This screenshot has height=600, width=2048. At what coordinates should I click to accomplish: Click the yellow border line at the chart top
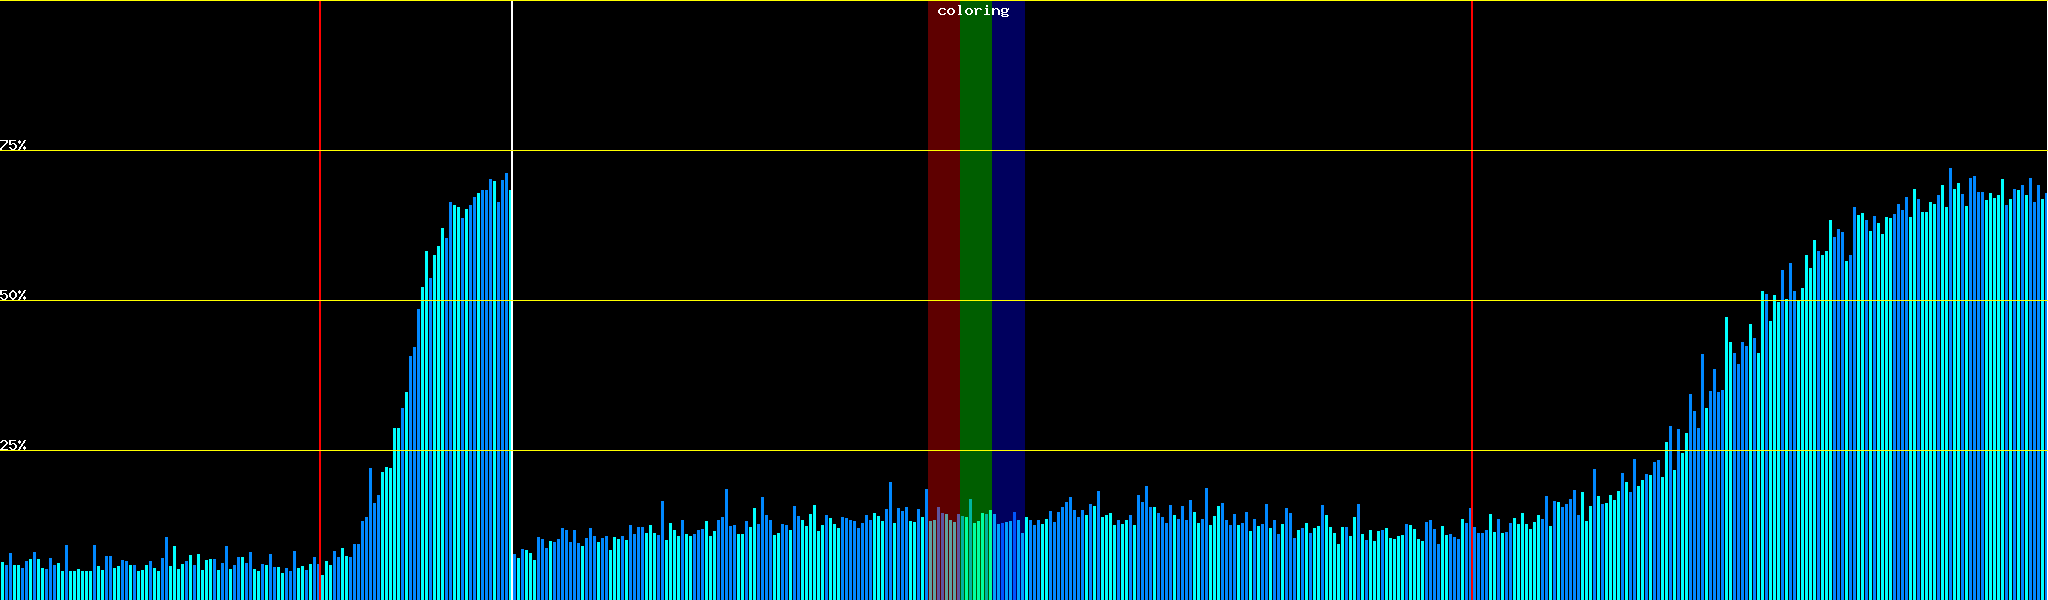pyautogui.click(x=1200, y=1)
